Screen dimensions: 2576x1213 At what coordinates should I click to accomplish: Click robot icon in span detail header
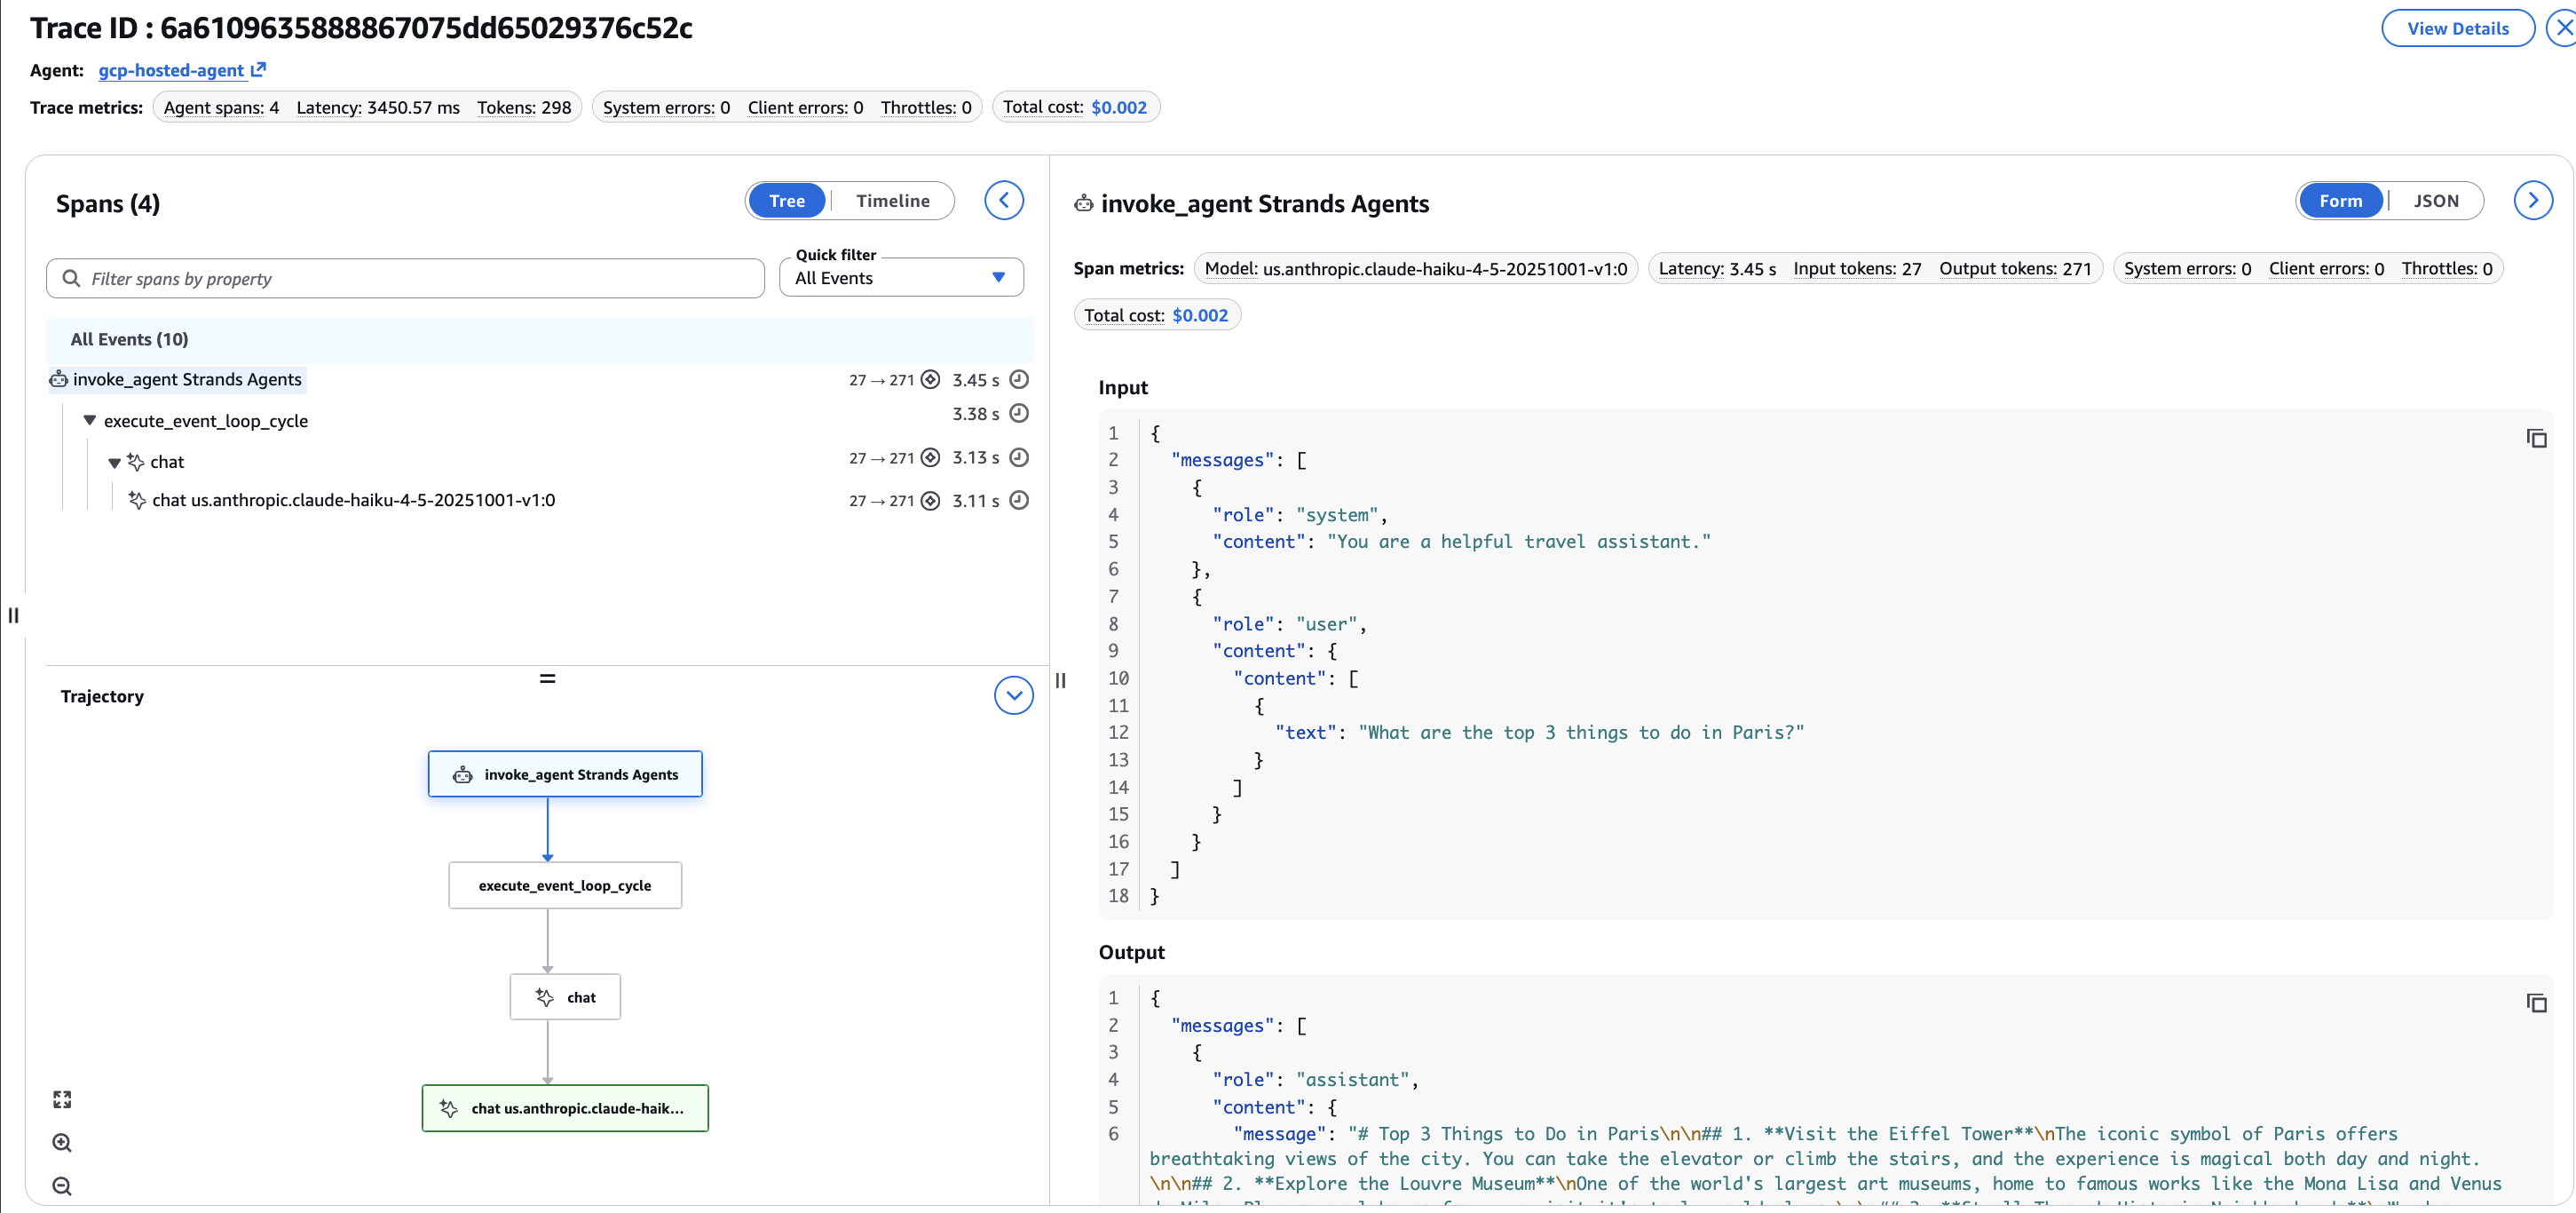pos(1084,203)
